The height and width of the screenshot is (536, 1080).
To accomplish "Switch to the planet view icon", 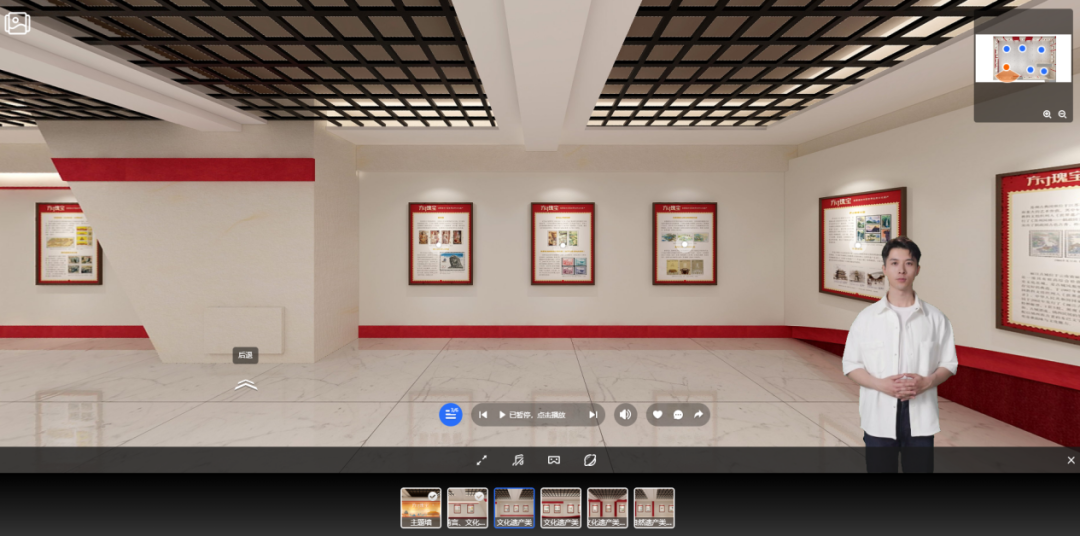I will [590, 460].
